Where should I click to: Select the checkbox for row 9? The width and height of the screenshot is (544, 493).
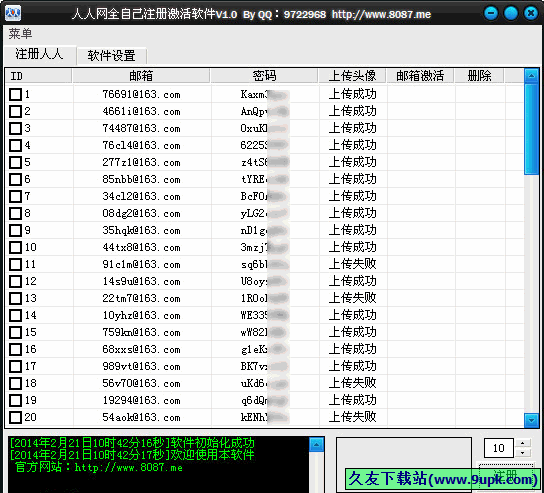click(15, 230)
